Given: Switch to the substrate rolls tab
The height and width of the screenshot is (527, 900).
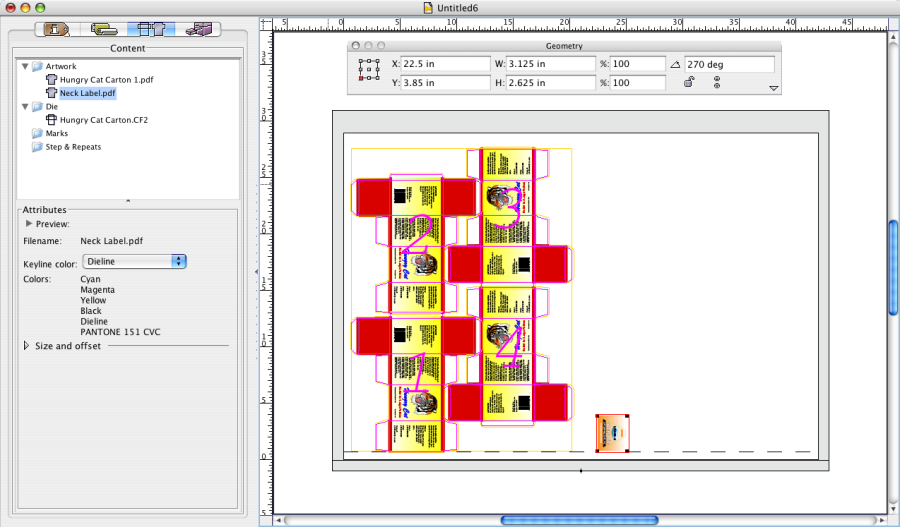Looking at the screenshot, I should point(103,29).
